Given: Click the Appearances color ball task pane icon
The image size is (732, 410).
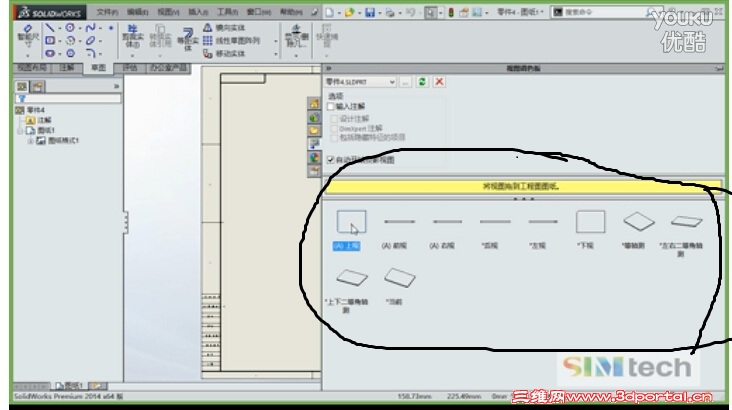Looking at the screenshot, I should pos(314,158).
